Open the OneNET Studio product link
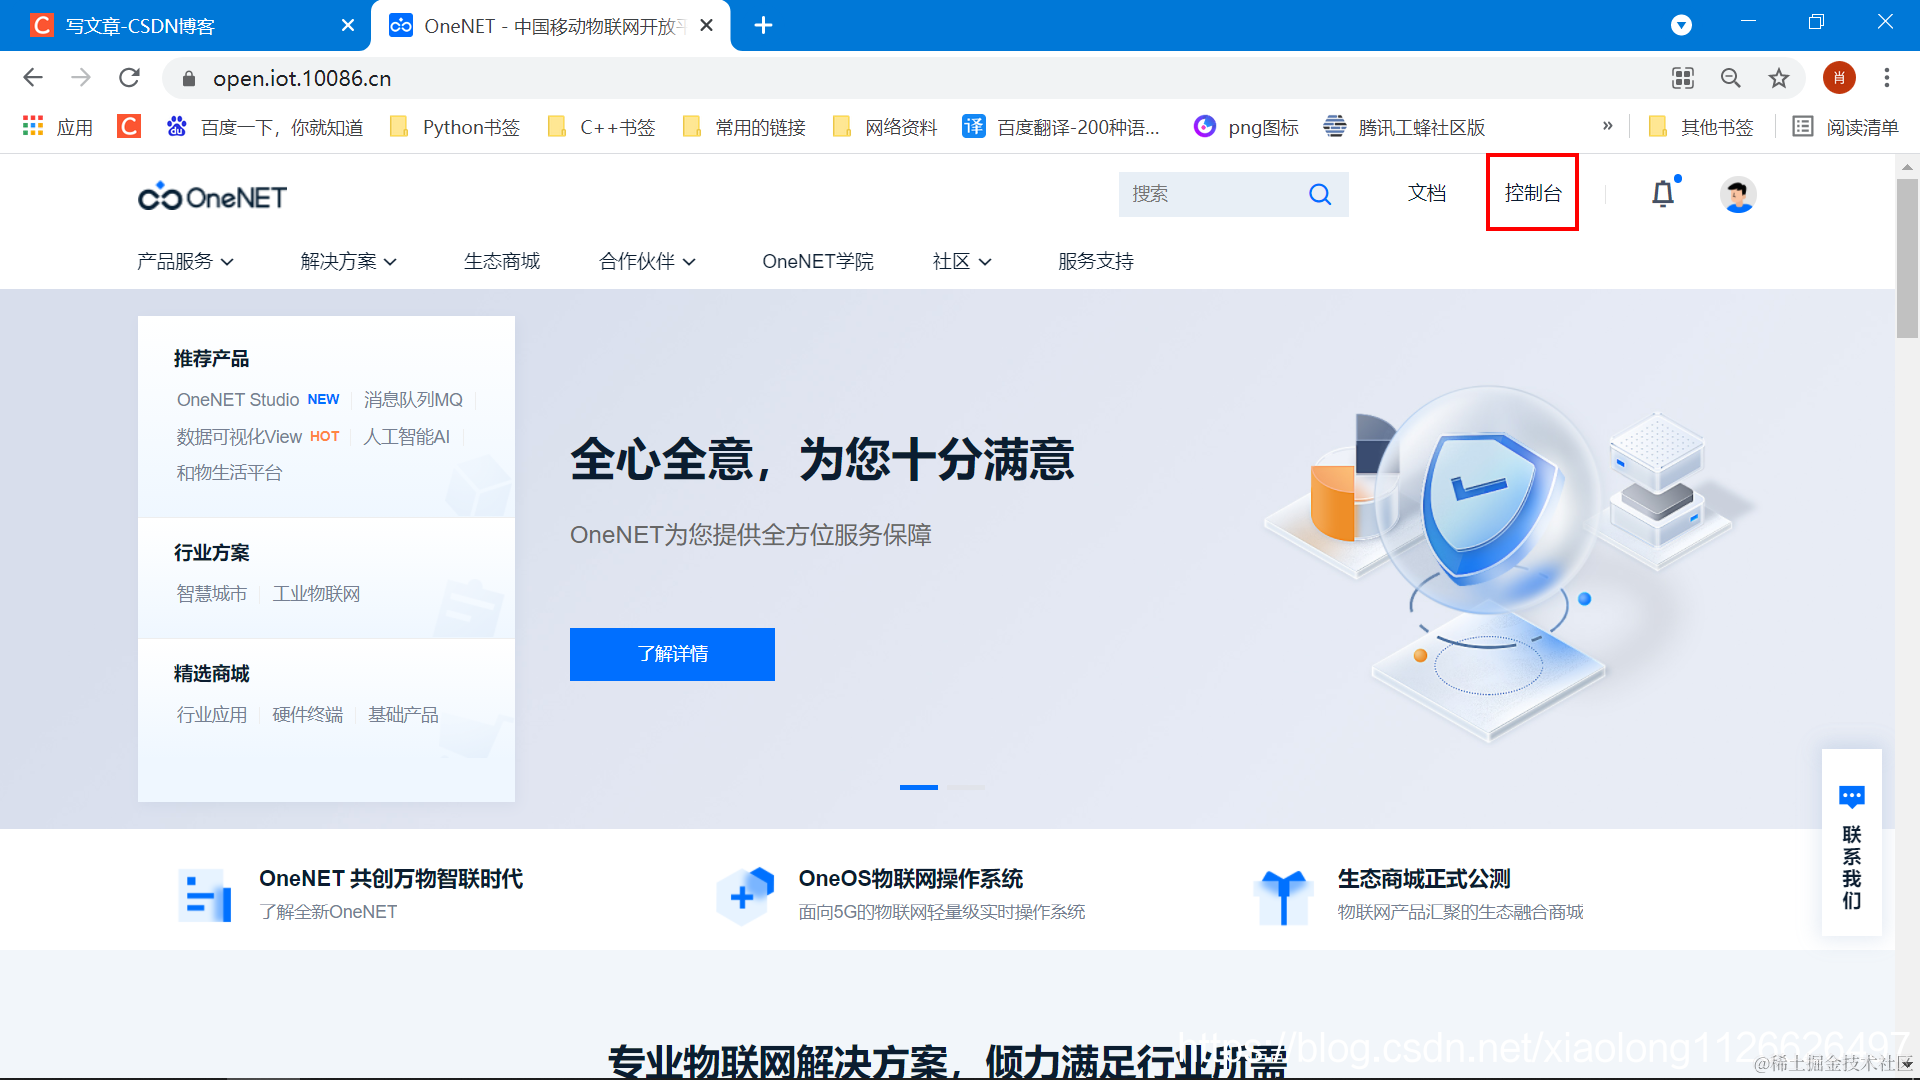 [x=238, y=399]
